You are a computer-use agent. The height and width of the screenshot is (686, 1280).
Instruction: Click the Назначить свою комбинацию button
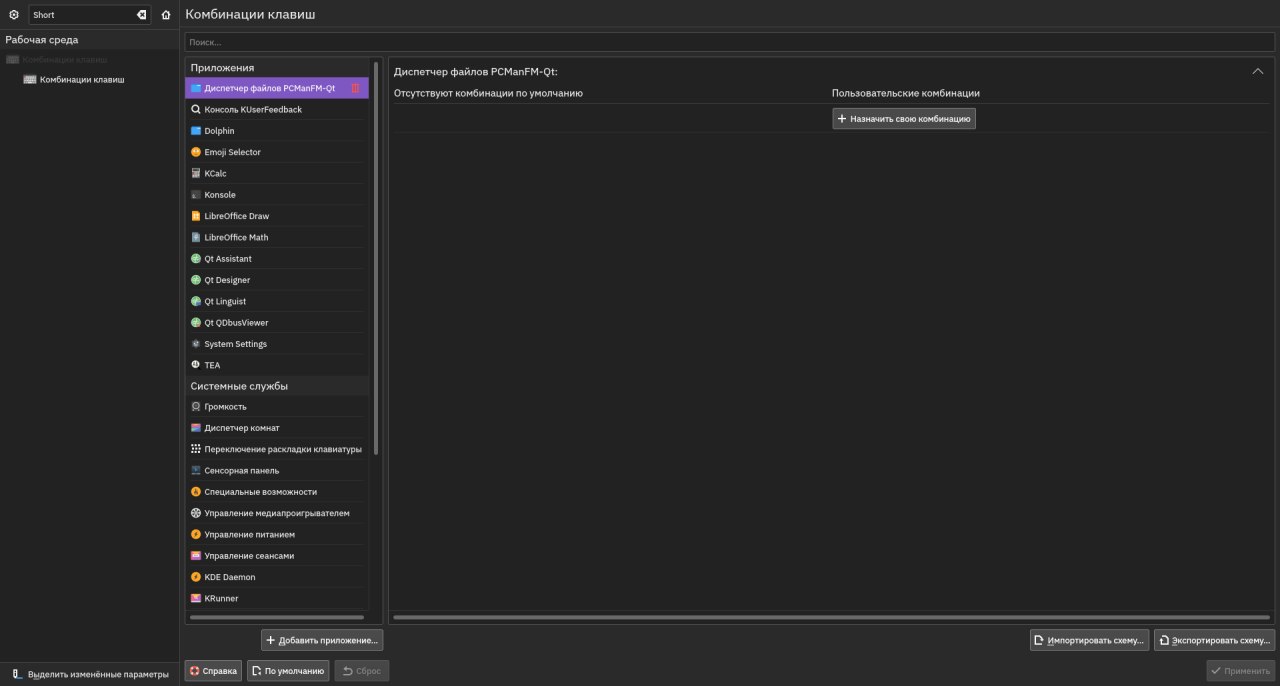tap(904, 118)
